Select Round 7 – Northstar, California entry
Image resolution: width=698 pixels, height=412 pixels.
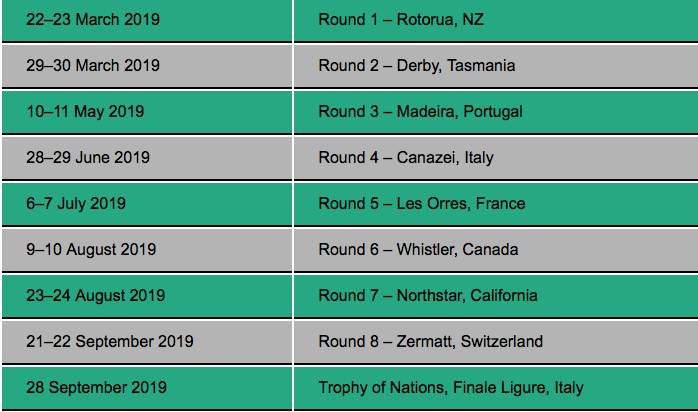click(428, 296)
